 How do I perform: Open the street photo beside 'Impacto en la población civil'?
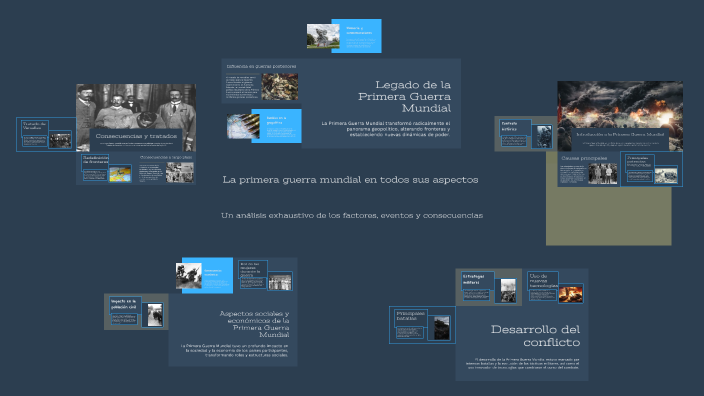pos(155,315)
